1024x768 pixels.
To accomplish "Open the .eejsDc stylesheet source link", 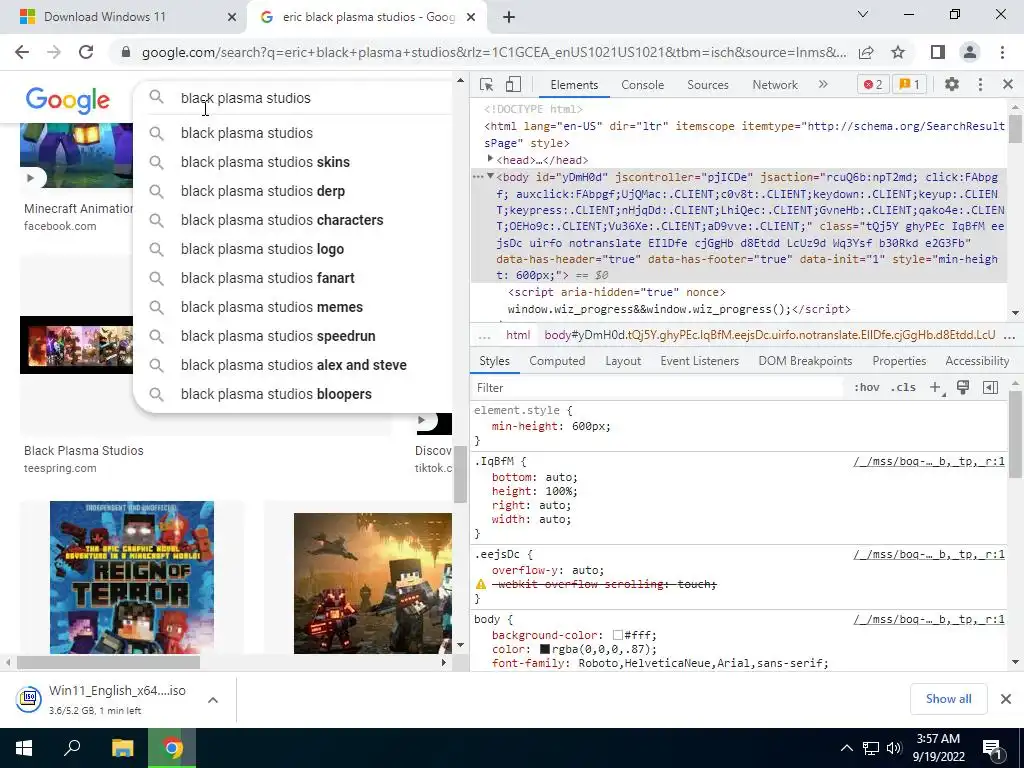I will tap(929, 554).
